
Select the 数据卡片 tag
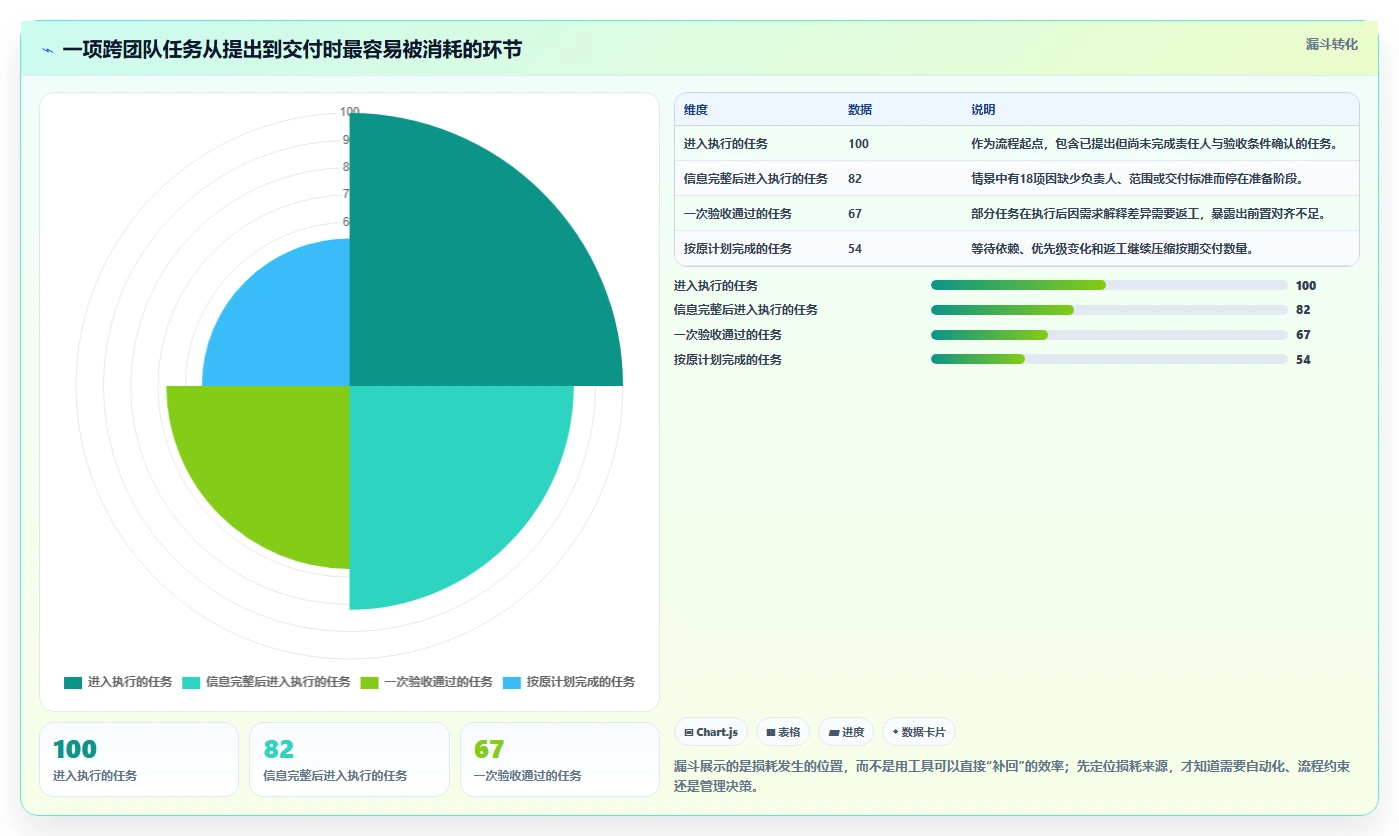point(918,732)
